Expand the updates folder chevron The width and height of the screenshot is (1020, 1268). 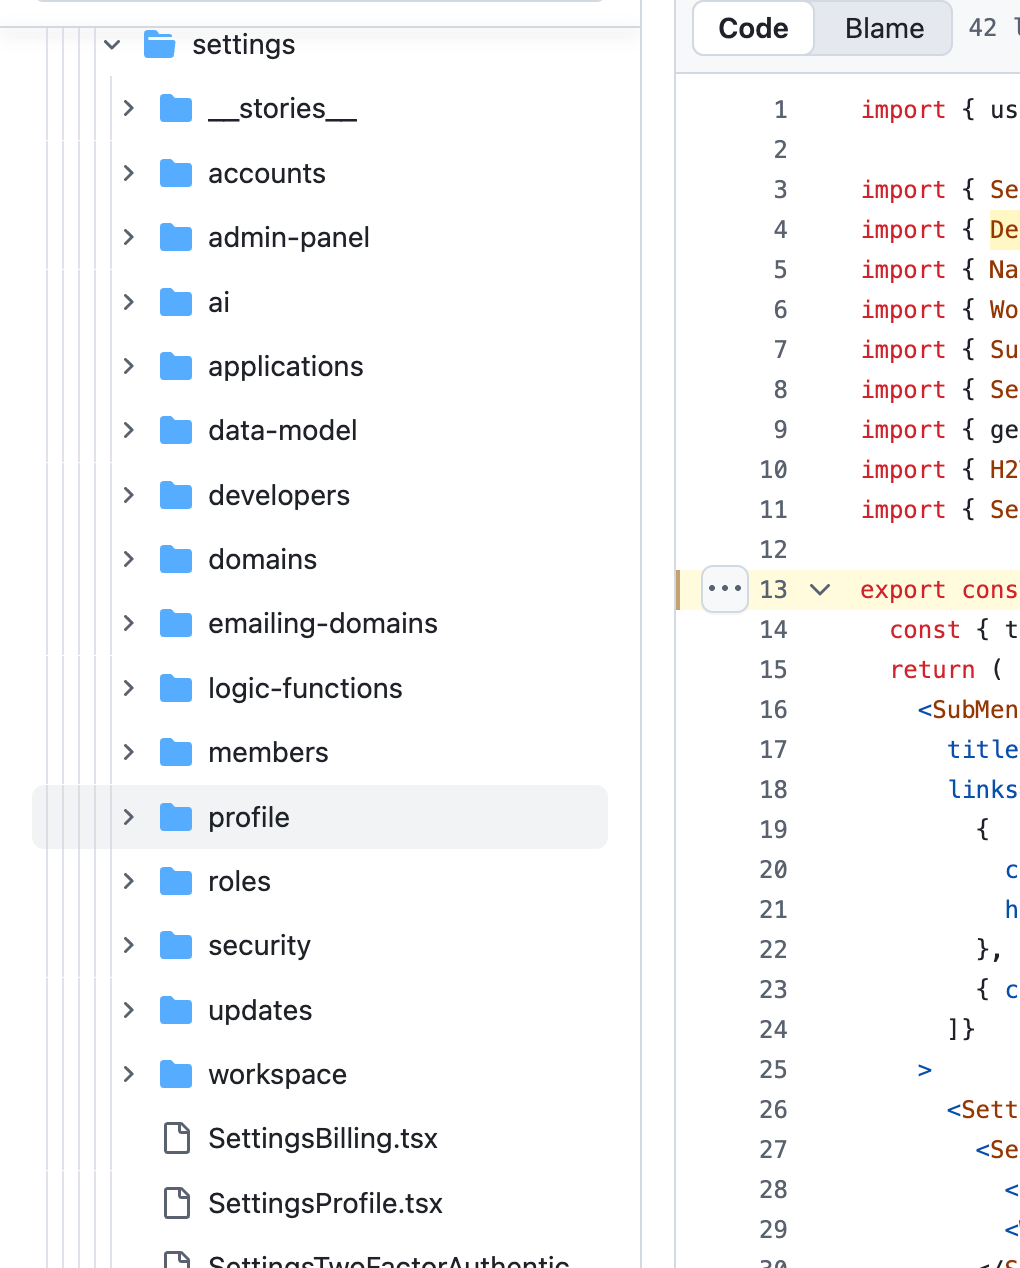pos(128,1010)
